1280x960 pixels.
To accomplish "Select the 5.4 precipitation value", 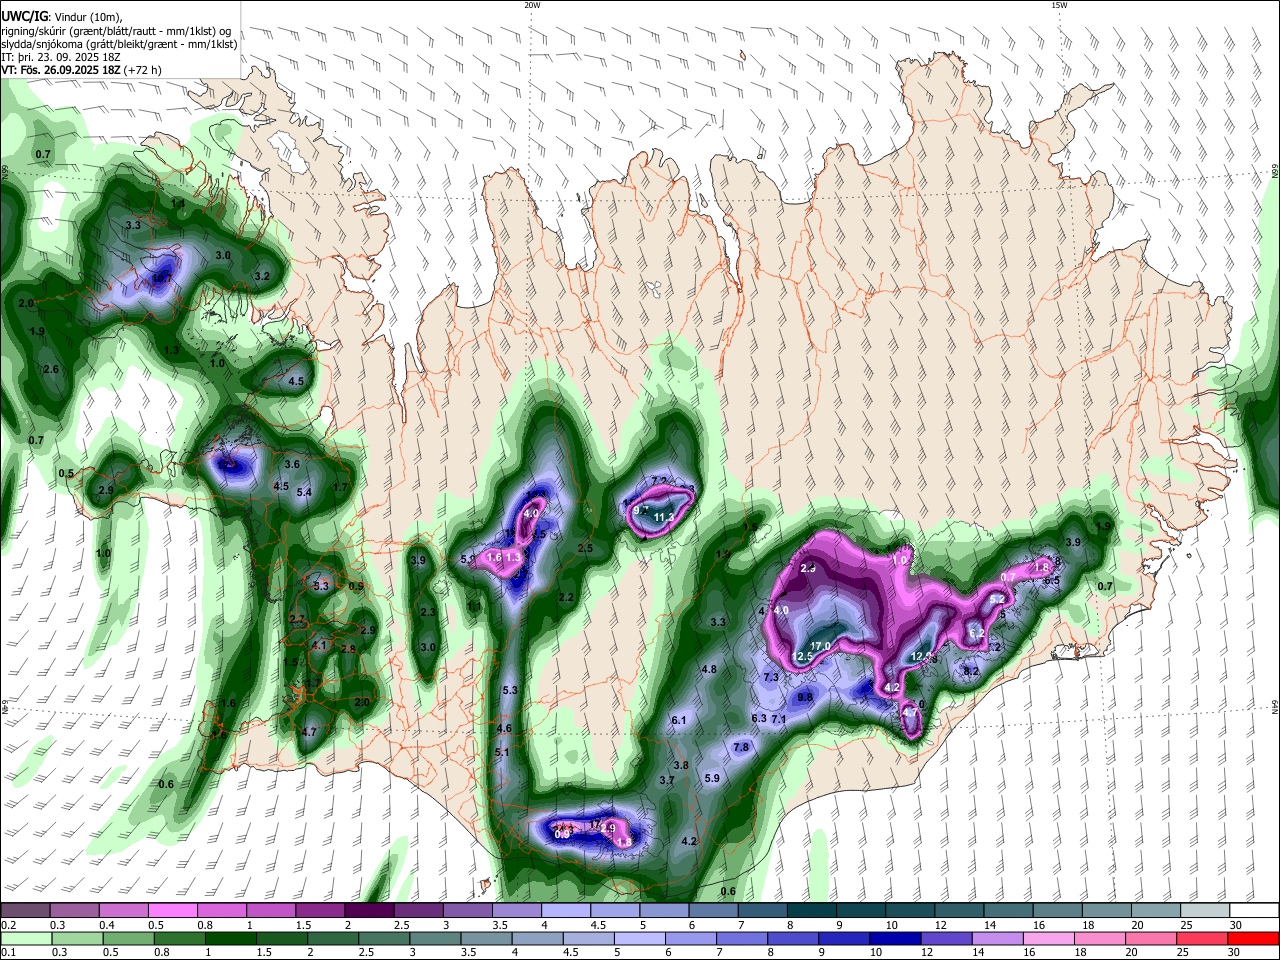I will click(x=304, y=492).
